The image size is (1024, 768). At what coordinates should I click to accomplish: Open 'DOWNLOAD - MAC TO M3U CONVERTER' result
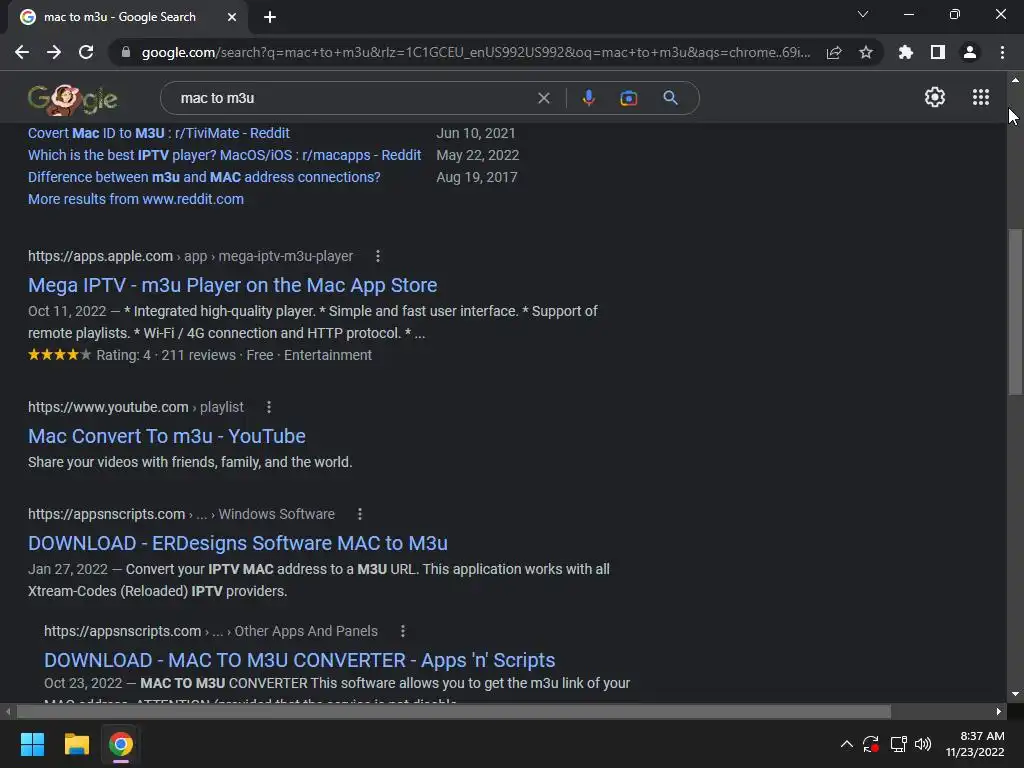(299, 660)
